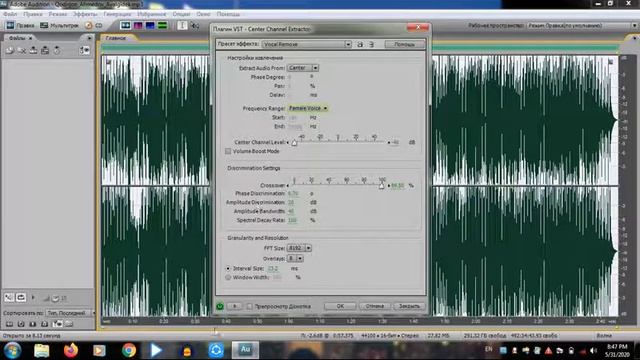The height and width of the screenshot is (360, 640).
Task: Click first icon above Sort by in Files panel
Action: [9, 298]
